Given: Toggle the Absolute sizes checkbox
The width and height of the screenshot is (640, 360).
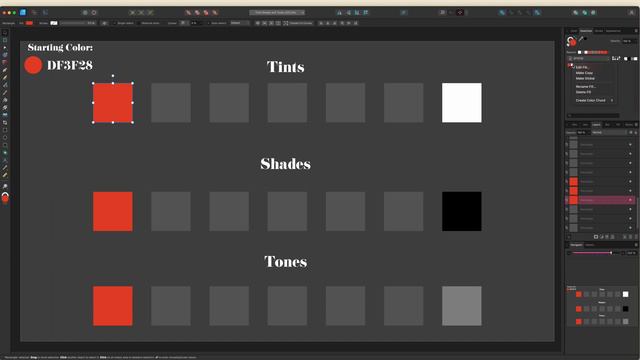Looking at the screenshot, I should pos(139,23).
